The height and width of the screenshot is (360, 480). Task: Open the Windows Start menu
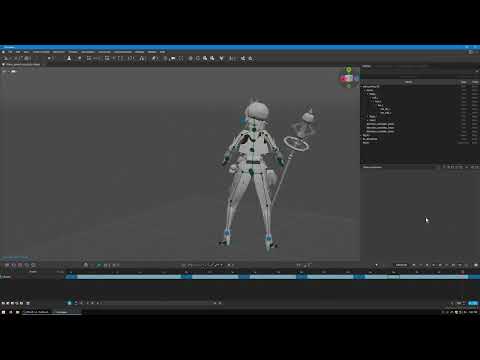tap(3, 312)
